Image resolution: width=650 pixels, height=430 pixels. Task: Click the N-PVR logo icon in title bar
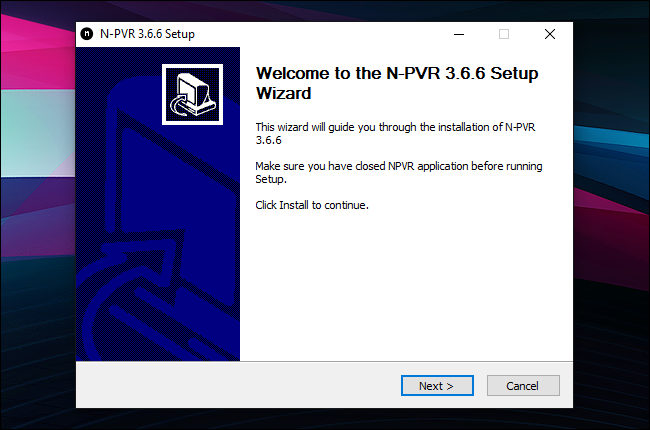tap(87, 34)
